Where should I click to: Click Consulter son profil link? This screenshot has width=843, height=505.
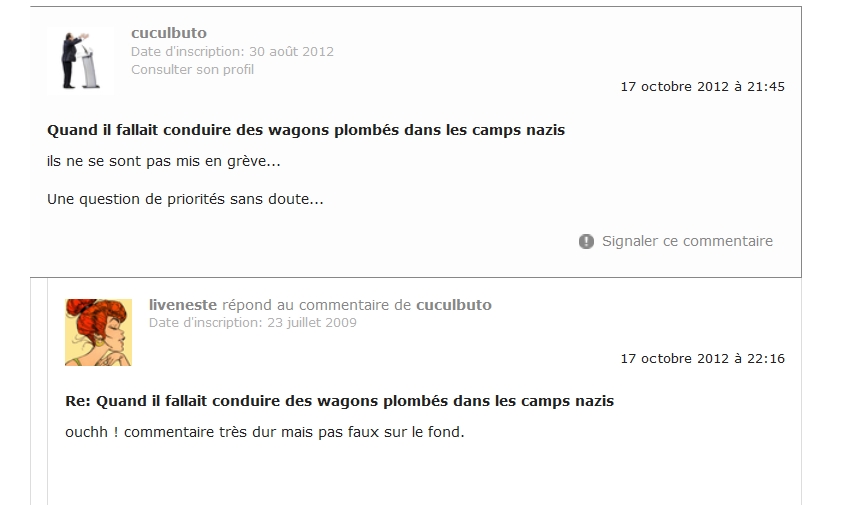(x=192, y=69)
